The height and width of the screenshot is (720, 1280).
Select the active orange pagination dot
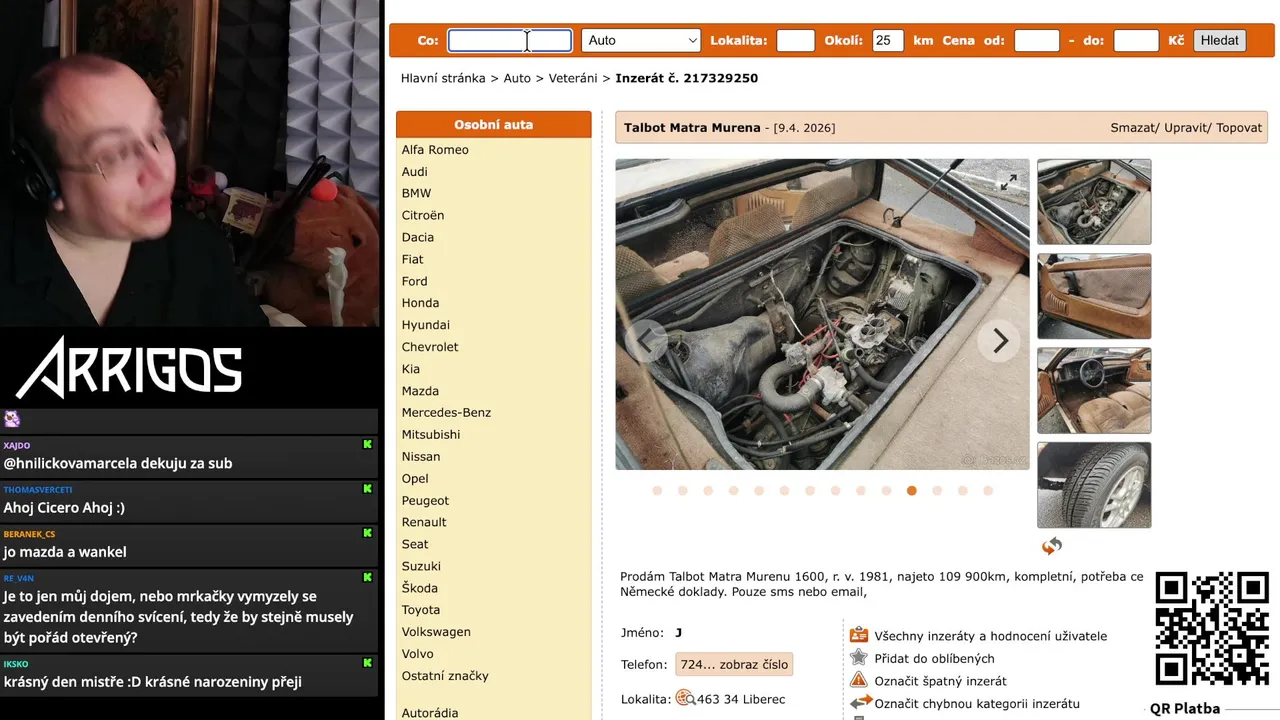pos(911,491)
